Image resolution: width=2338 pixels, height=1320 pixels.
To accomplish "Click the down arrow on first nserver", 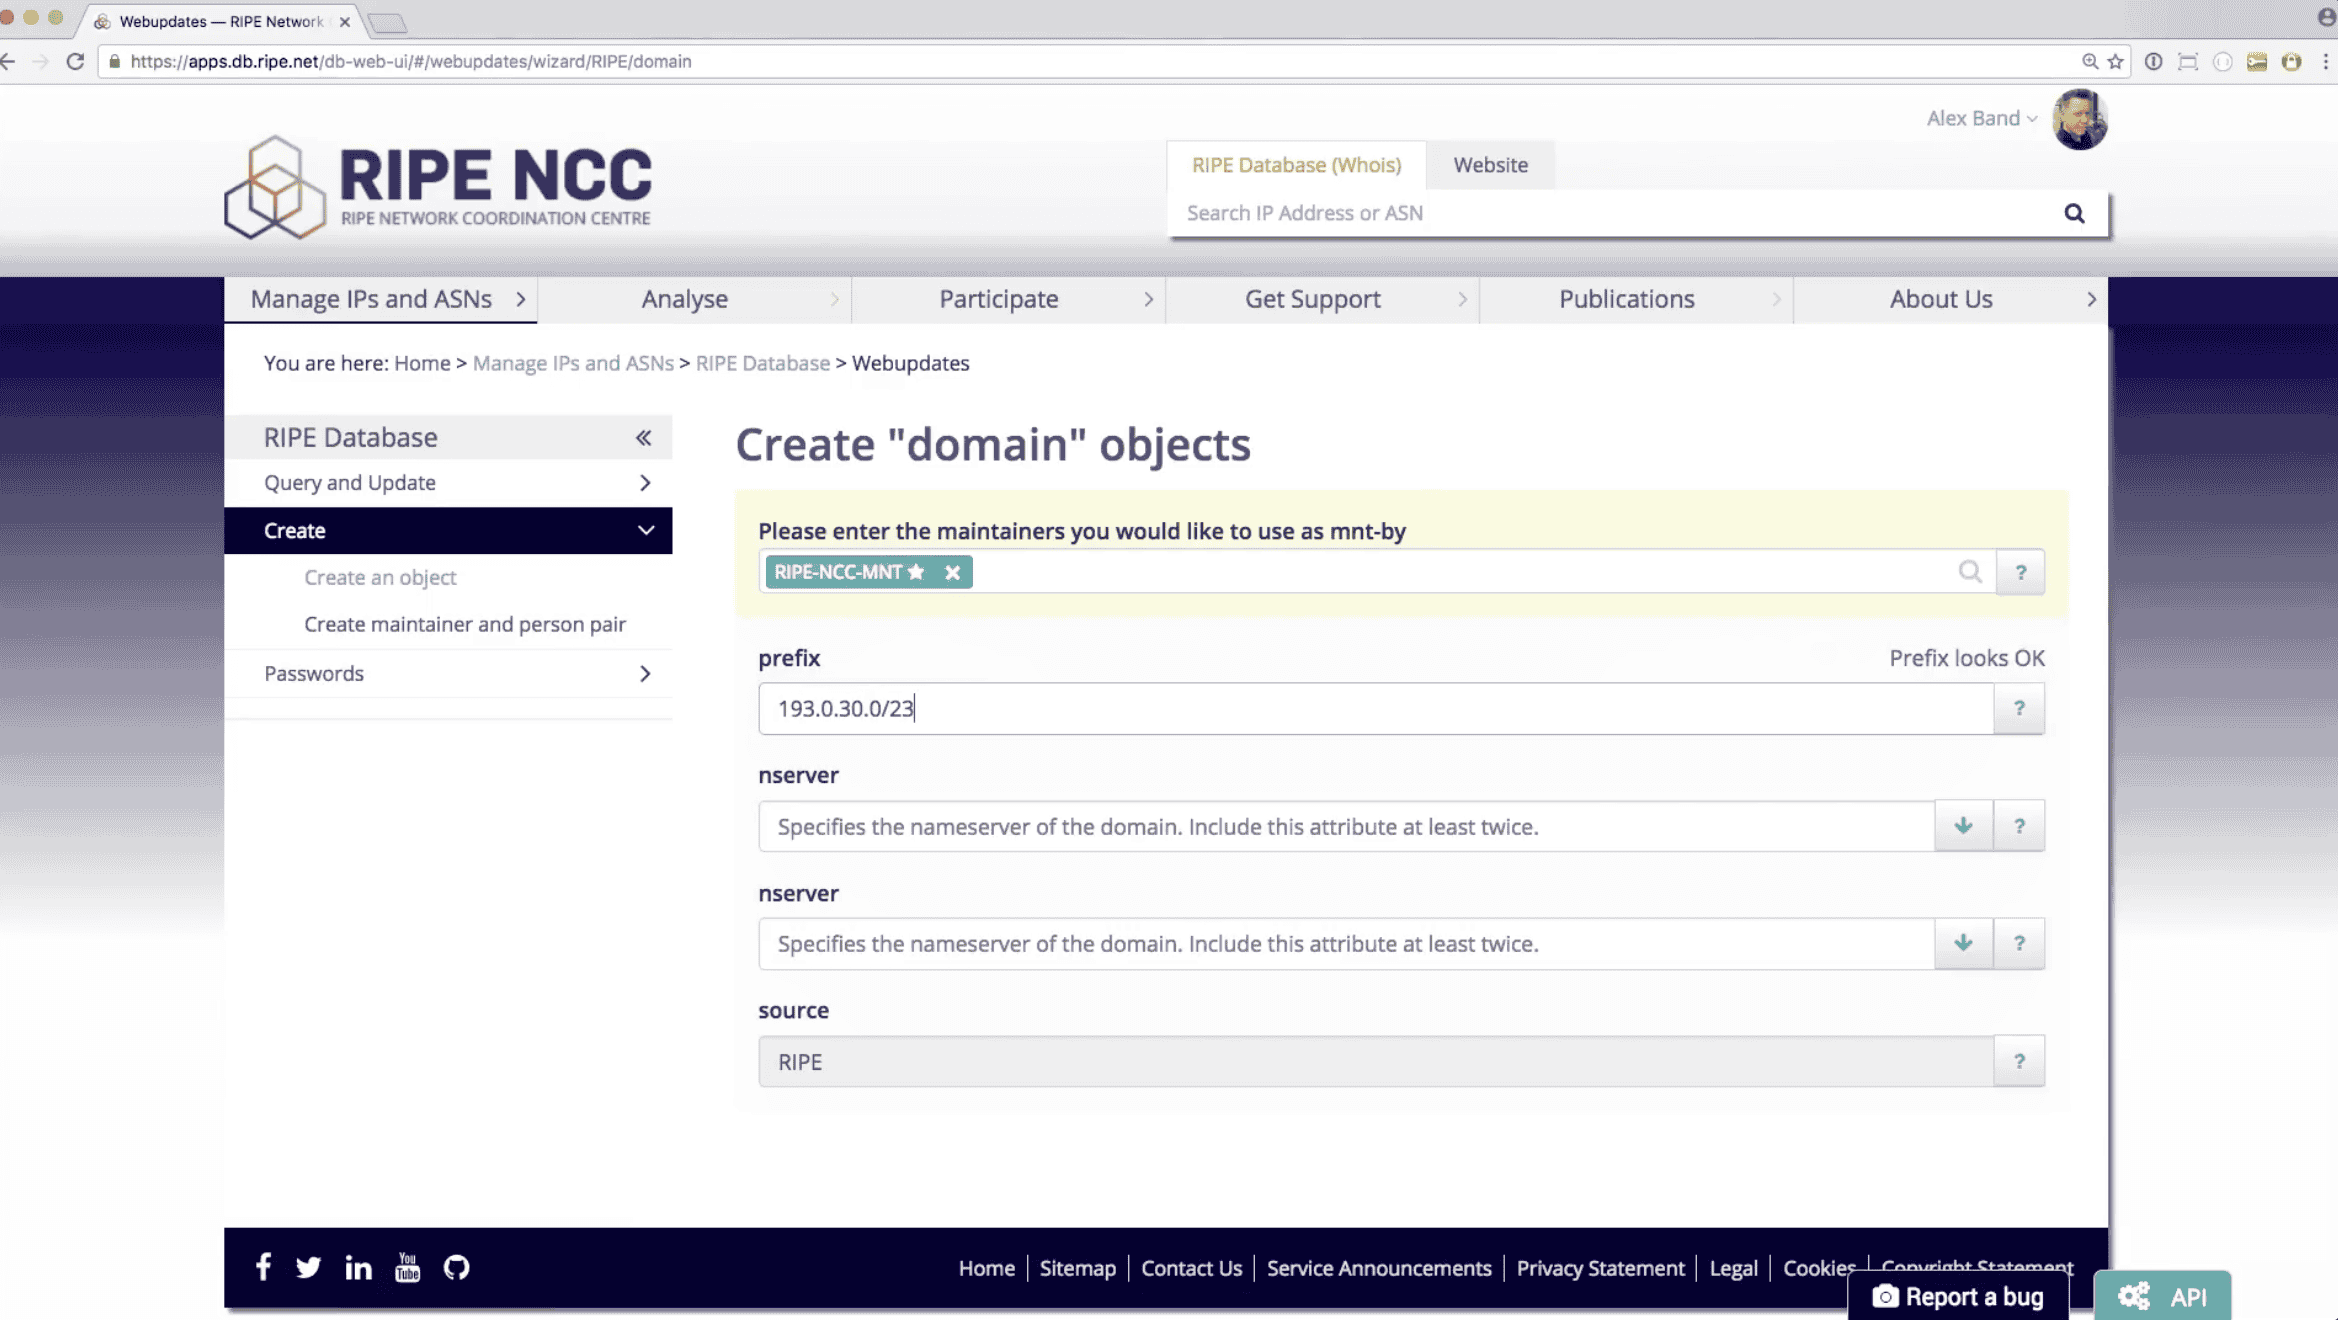I will click(x=1964, y=826).
